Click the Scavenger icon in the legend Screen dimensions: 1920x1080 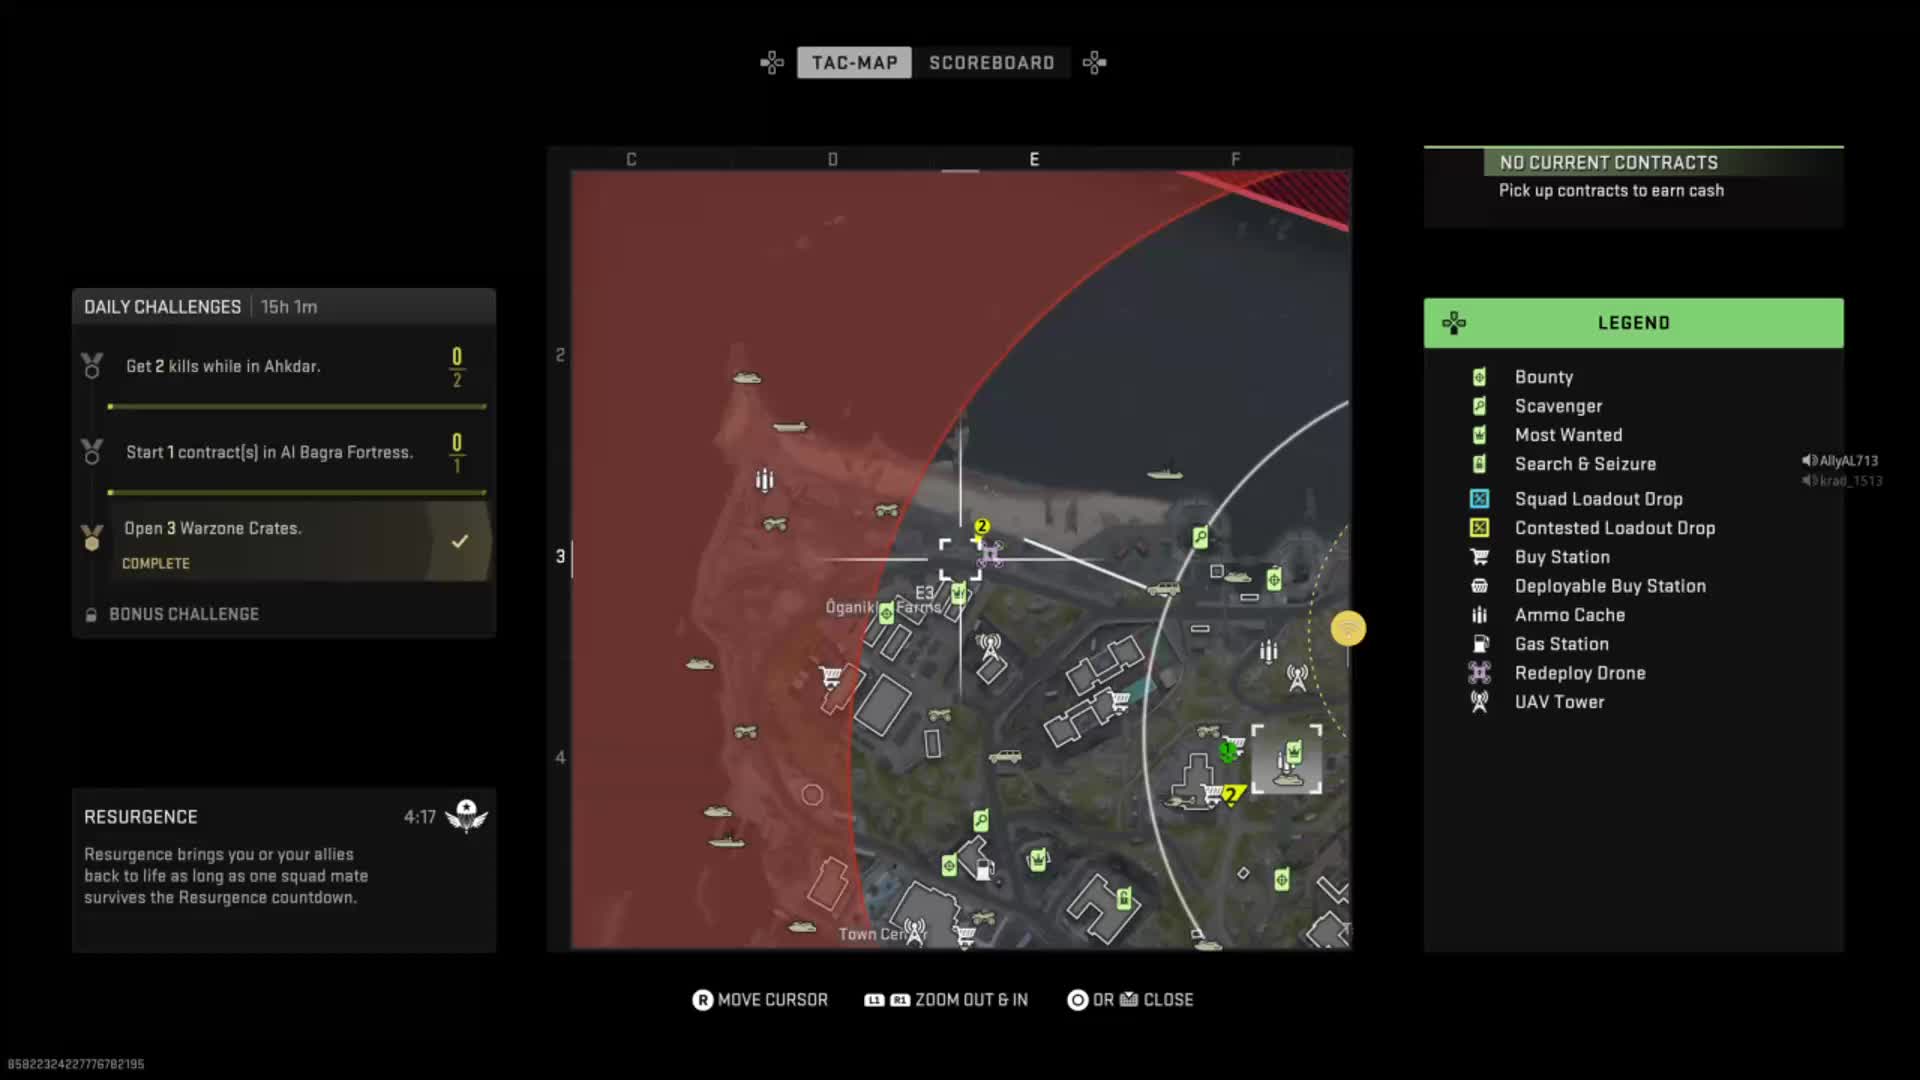pyautogui.click(x=1479, y=406)
